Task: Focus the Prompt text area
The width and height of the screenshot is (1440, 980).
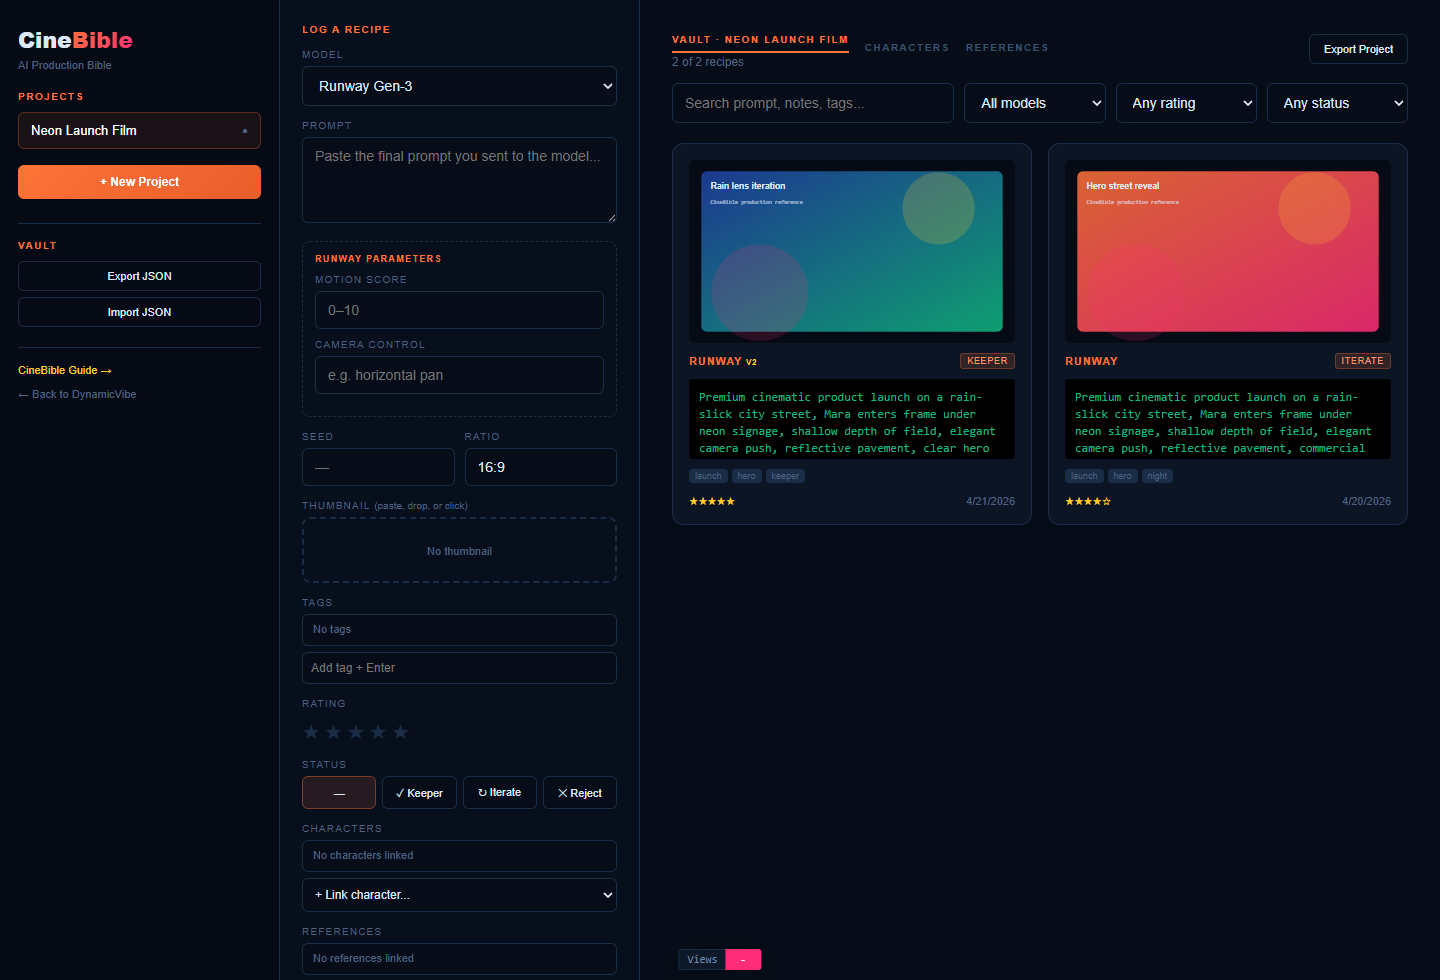Action: coord(459,180)
